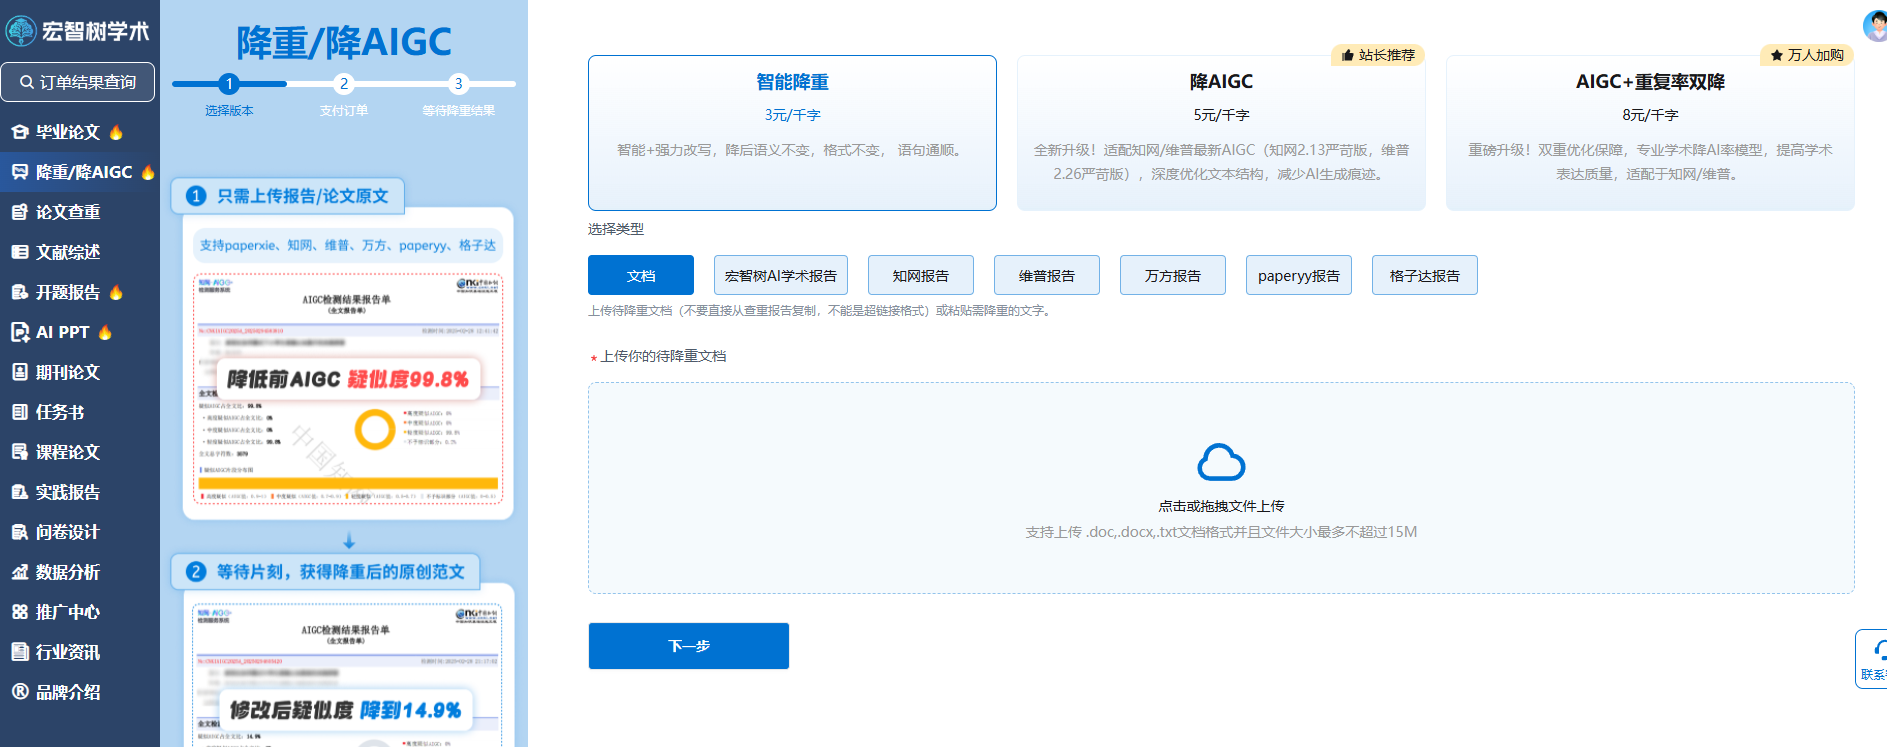The width and height of the screenshot is (1887, 747).
Task: Click the 数据分析 chart icon
Action: [20, 572]
